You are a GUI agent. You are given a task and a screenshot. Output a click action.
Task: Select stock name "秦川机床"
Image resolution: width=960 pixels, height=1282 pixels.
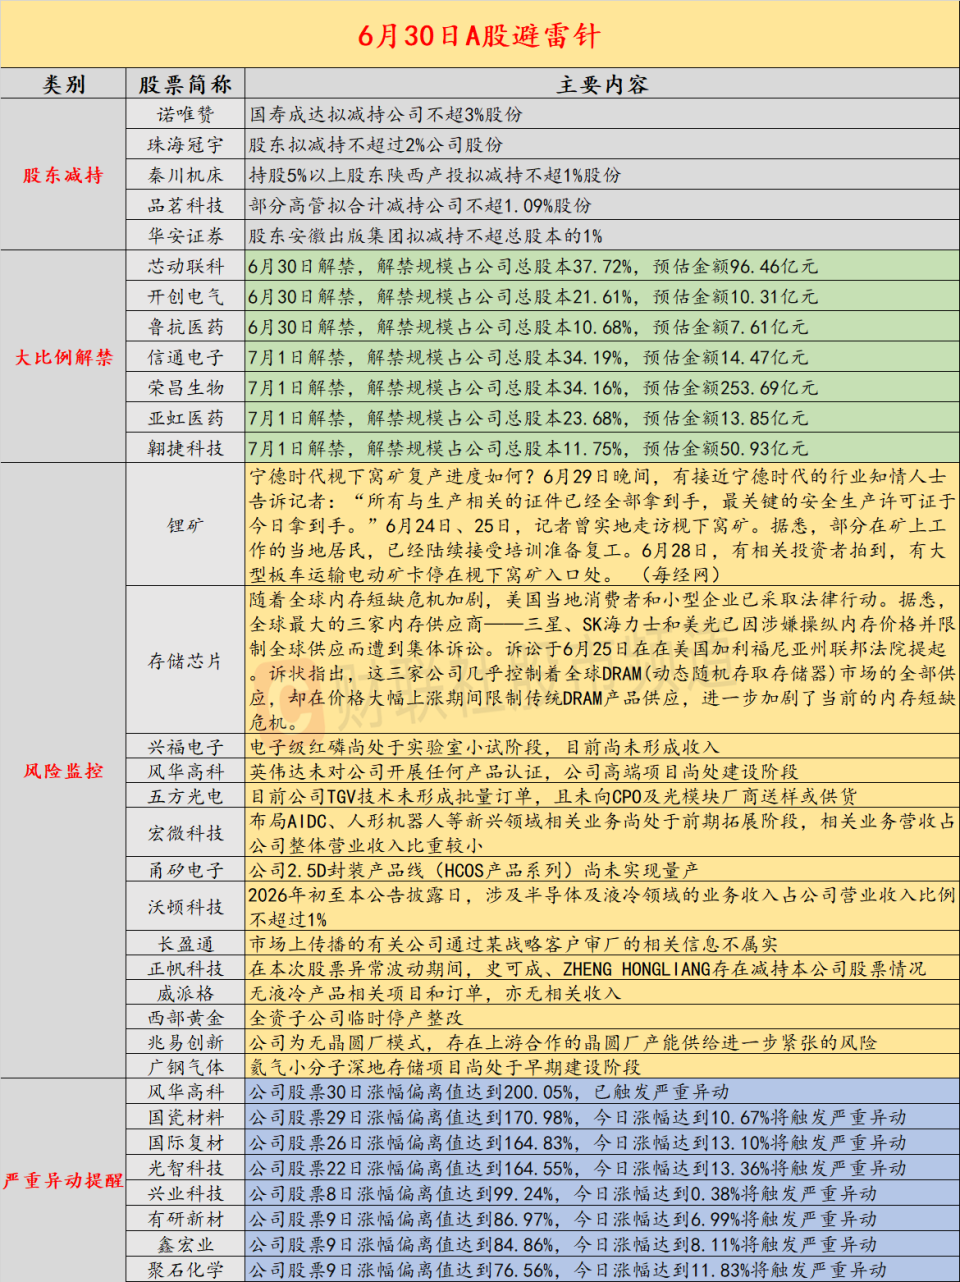tap(186, 175)
